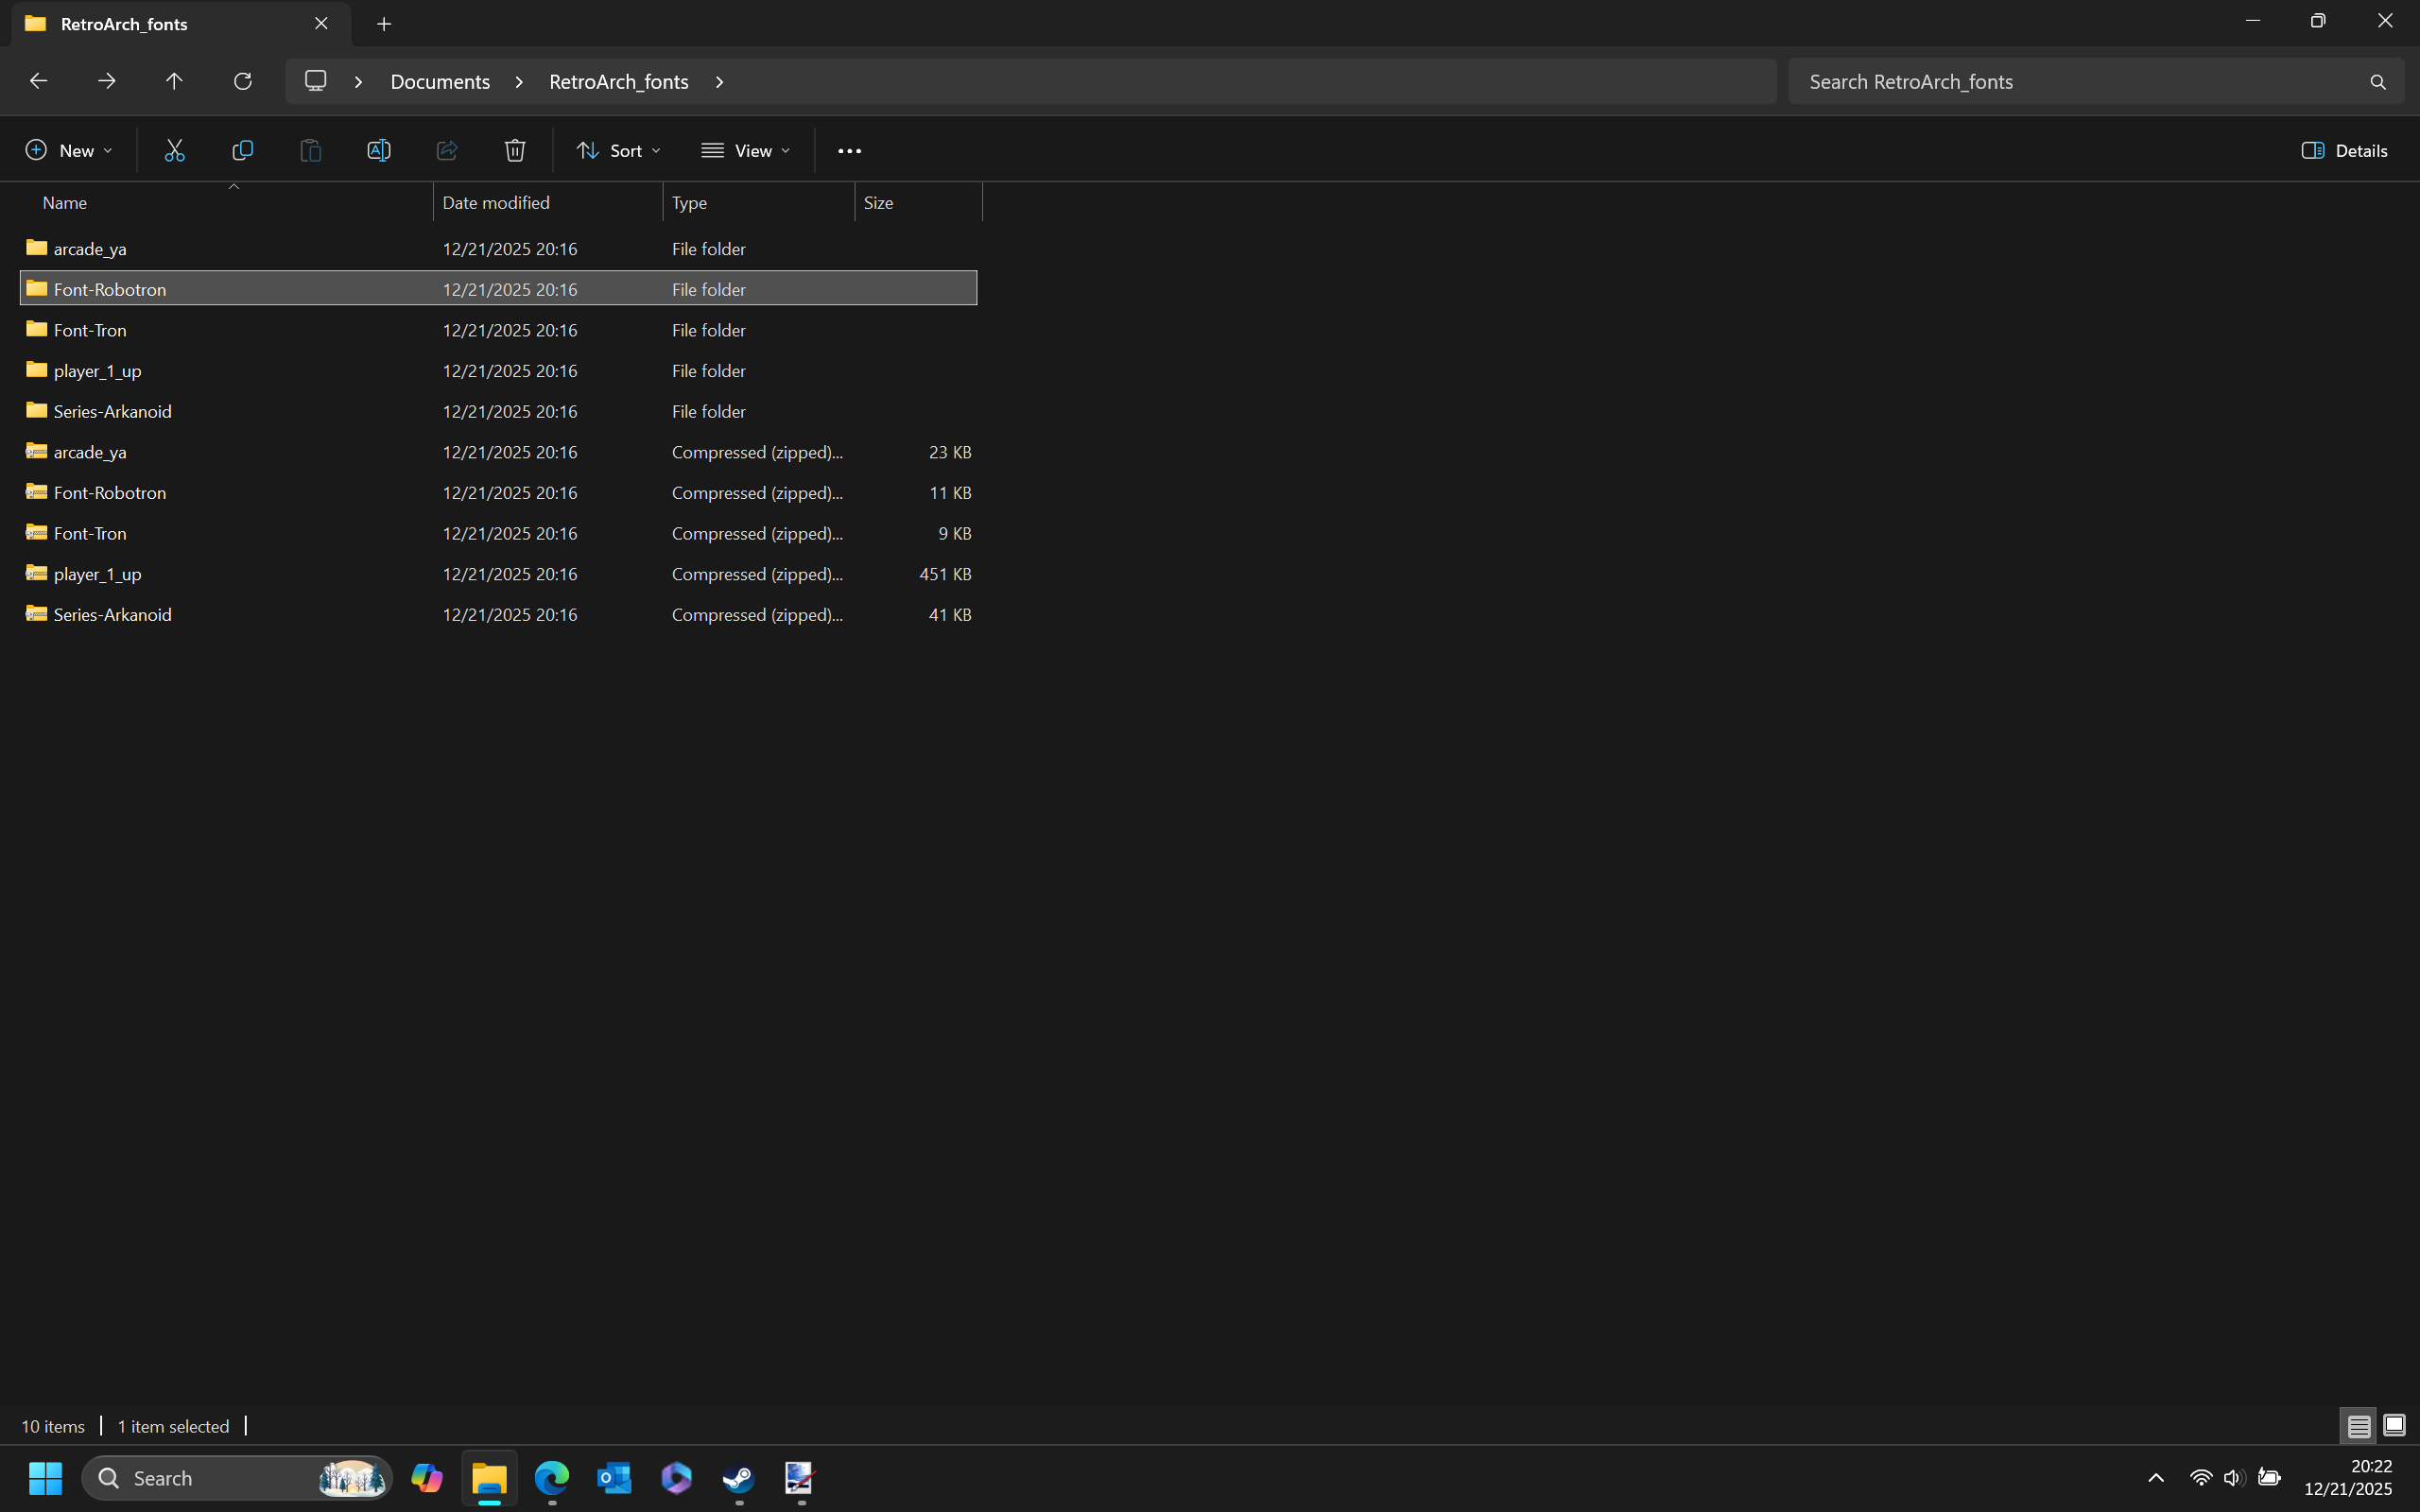2420x1512 pixels.
Task: Click the Delete trash icon
Action: pyautogui.click(x=514, y=150)
